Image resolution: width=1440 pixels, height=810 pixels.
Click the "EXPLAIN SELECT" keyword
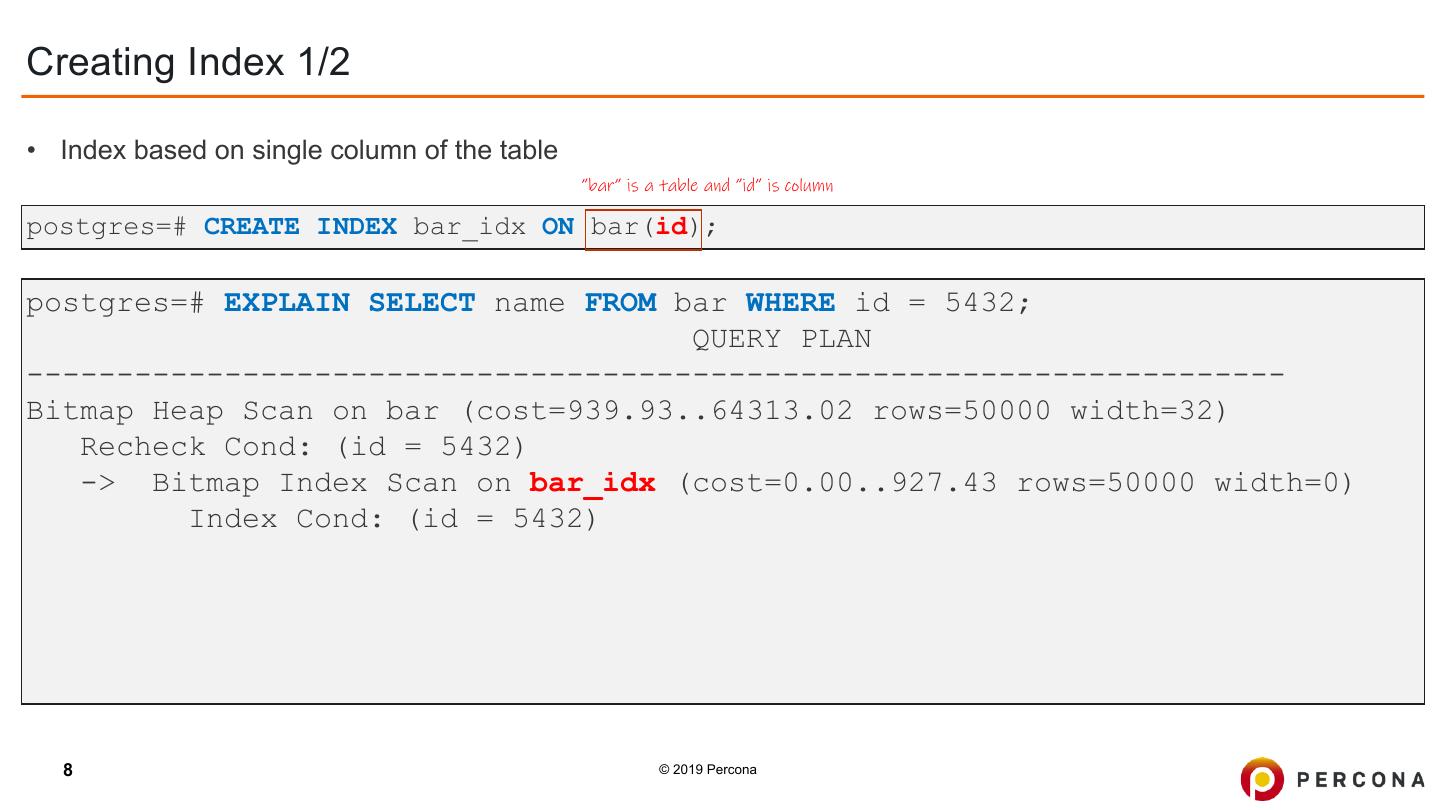click(x=349, y=303)
